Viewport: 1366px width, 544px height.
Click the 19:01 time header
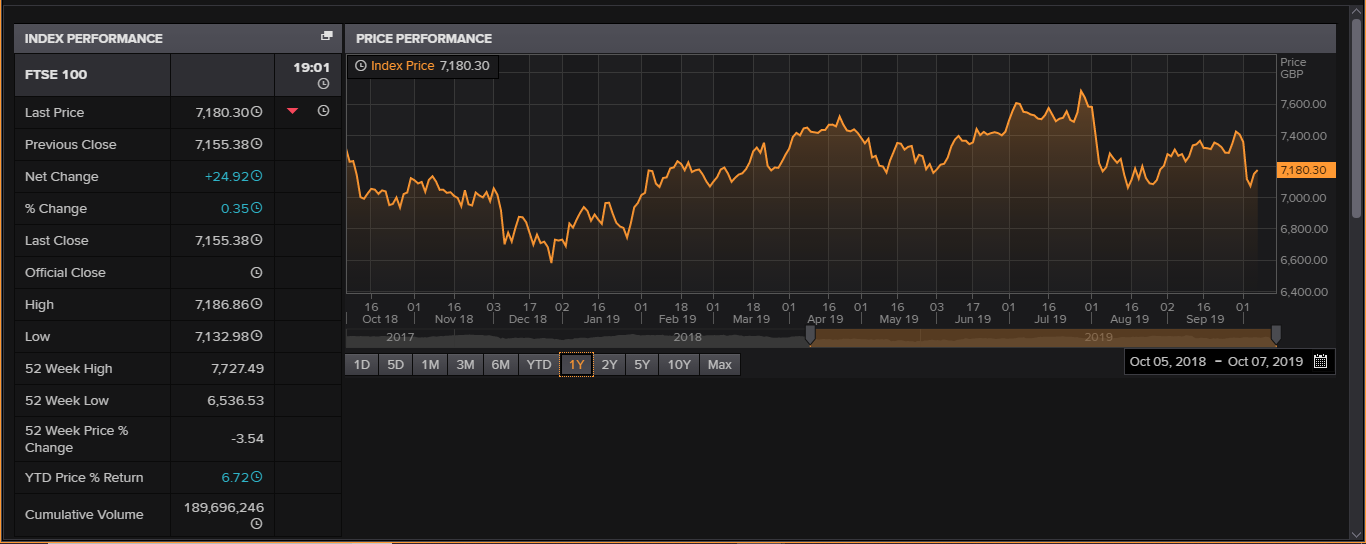pos(311,69)
